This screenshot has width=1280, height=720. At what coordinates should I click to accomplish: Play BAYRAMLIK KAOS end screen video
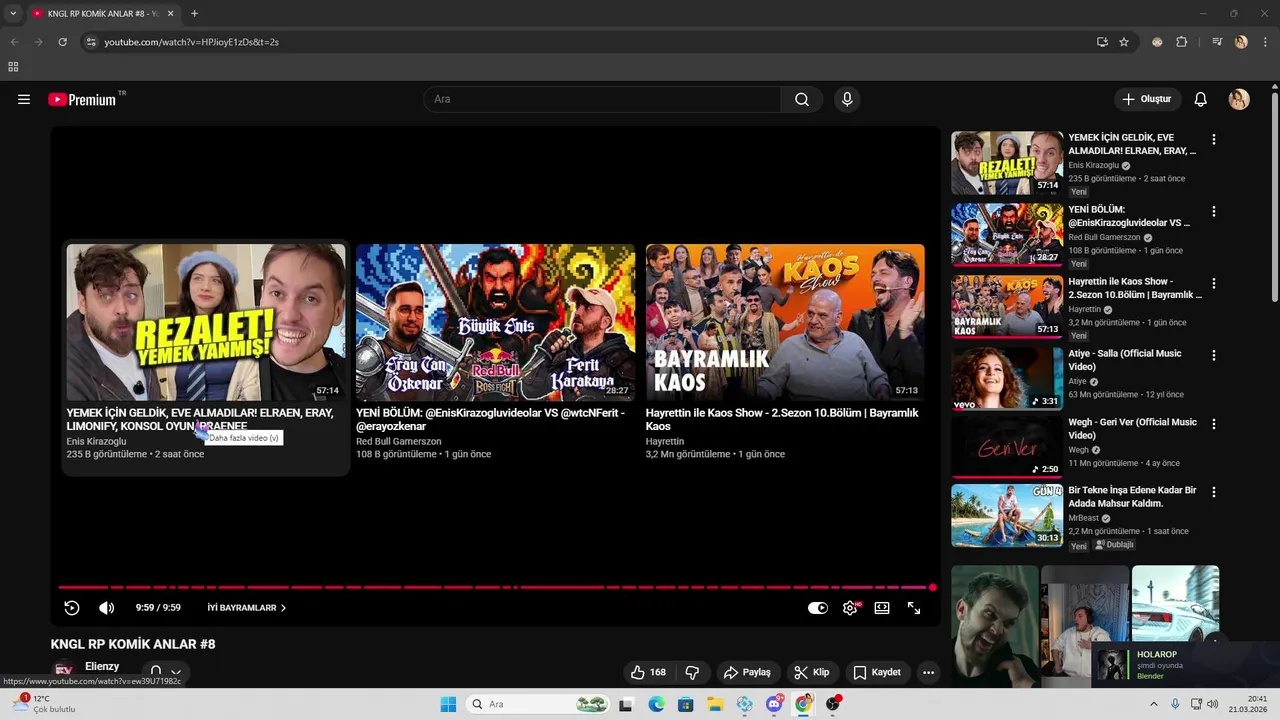pyautogui.click(x=785, y=322)
